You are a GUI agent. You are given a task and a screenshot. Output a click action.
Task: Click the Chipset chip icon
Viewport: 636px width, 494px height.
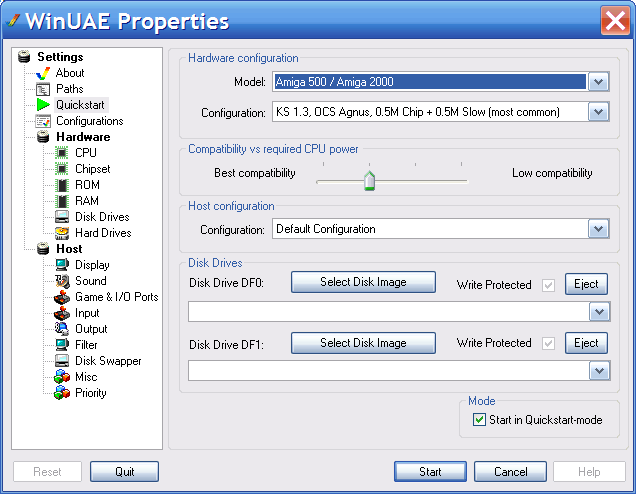[x=62, y=169]
